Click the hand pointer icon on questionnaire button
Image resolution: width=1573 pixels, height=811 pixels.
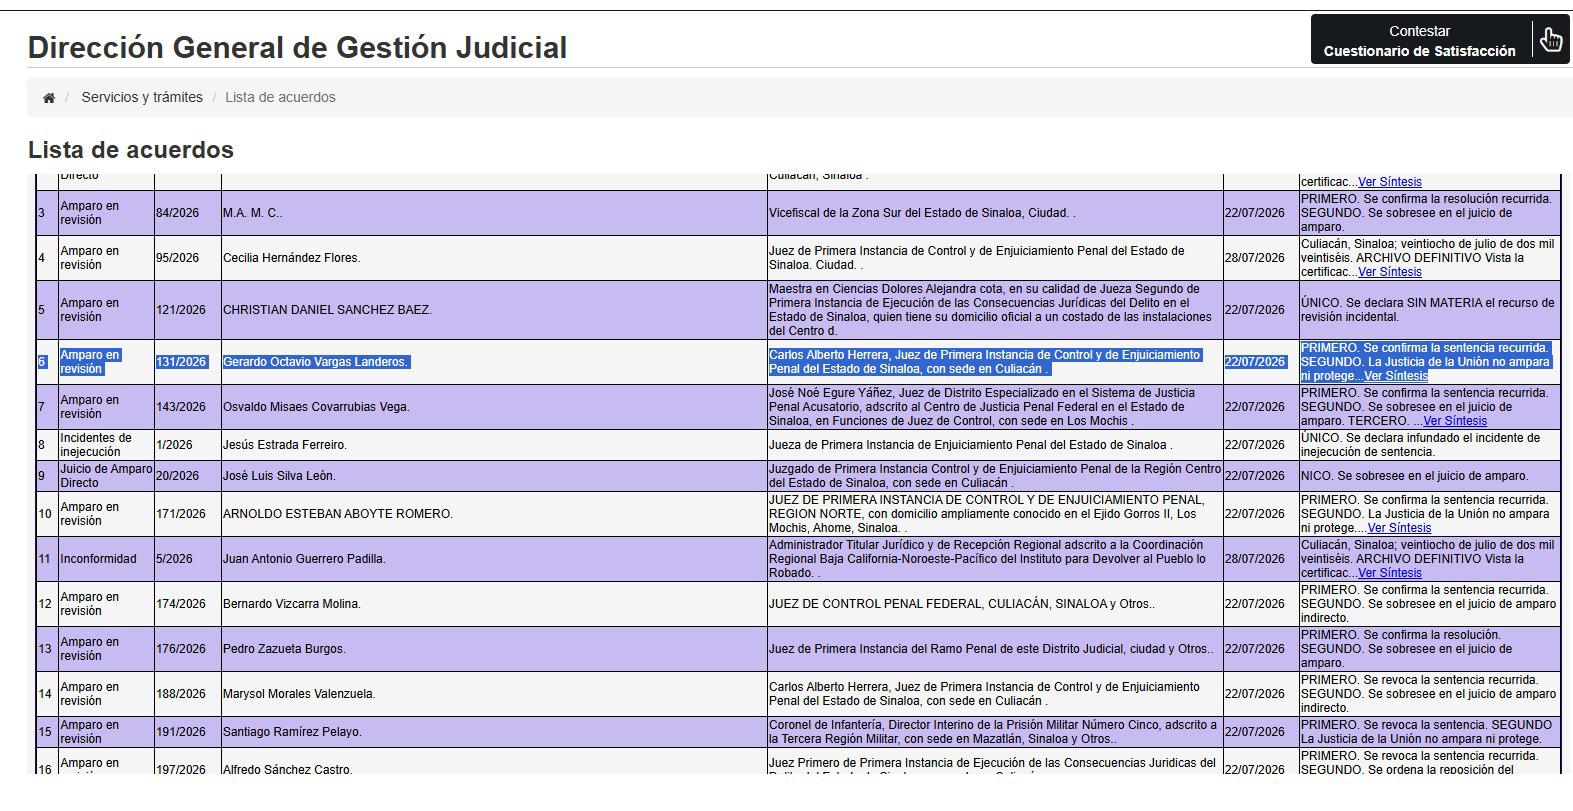click(1551, 40)
